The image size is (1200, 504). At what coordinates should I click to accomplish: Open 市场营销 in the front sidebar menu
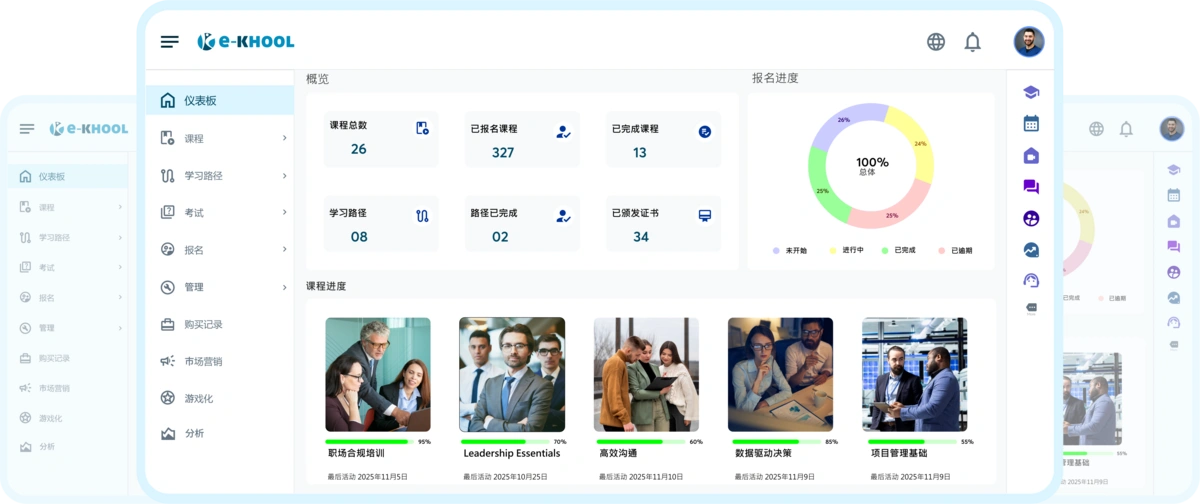(203, 361)
